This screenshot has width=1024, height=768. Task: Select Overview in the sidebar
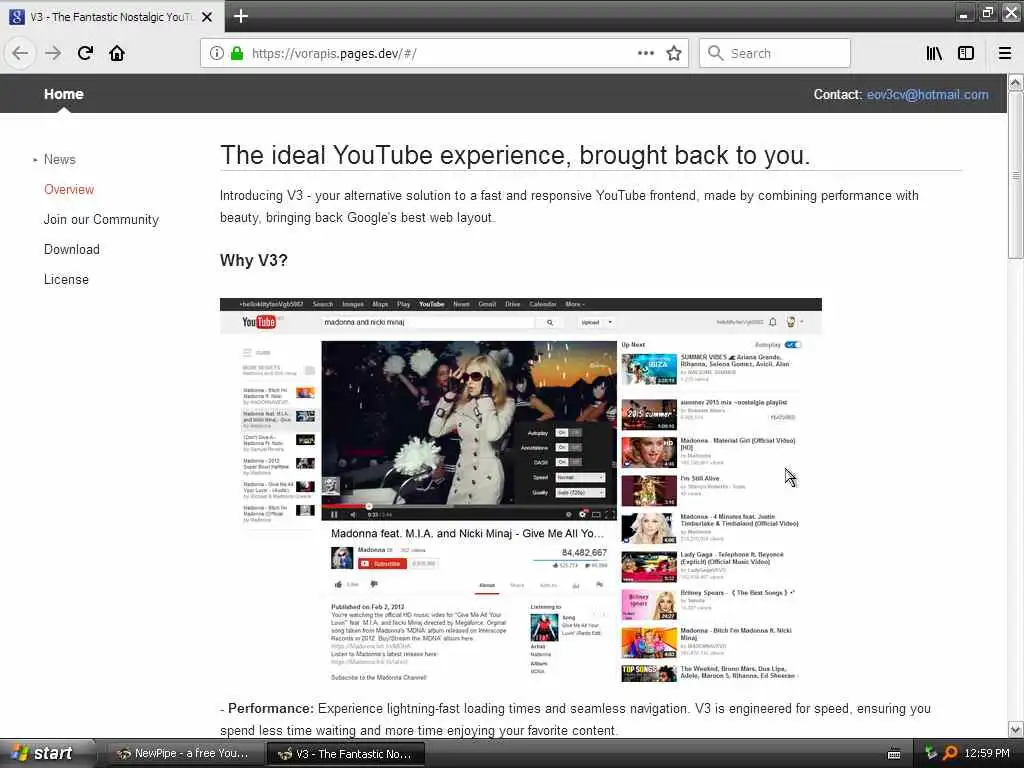click(x=69, y=189)
